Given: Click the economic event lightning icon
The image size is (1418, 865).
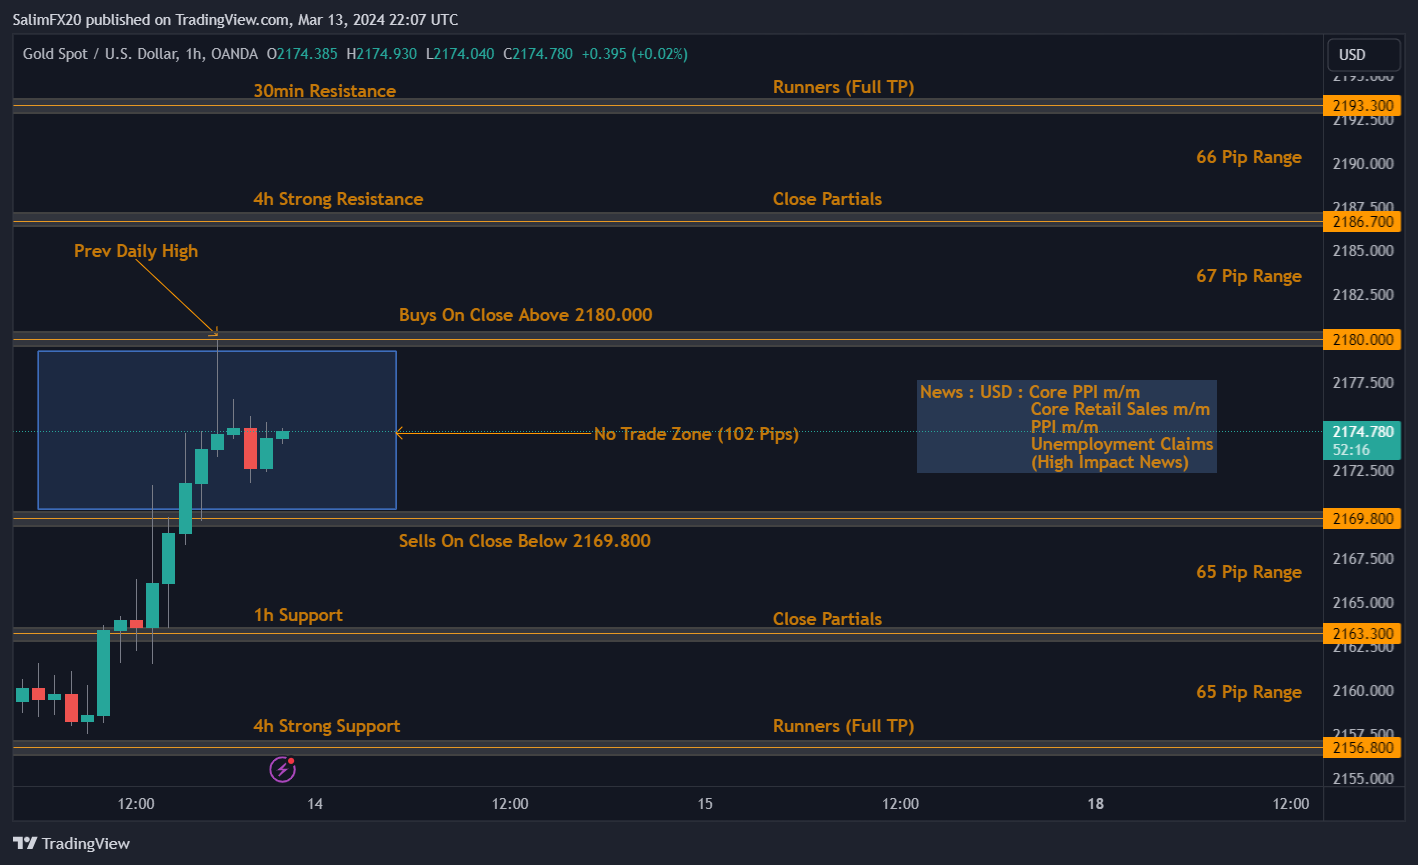Looking at the screenshot, I should coord(282,769).
